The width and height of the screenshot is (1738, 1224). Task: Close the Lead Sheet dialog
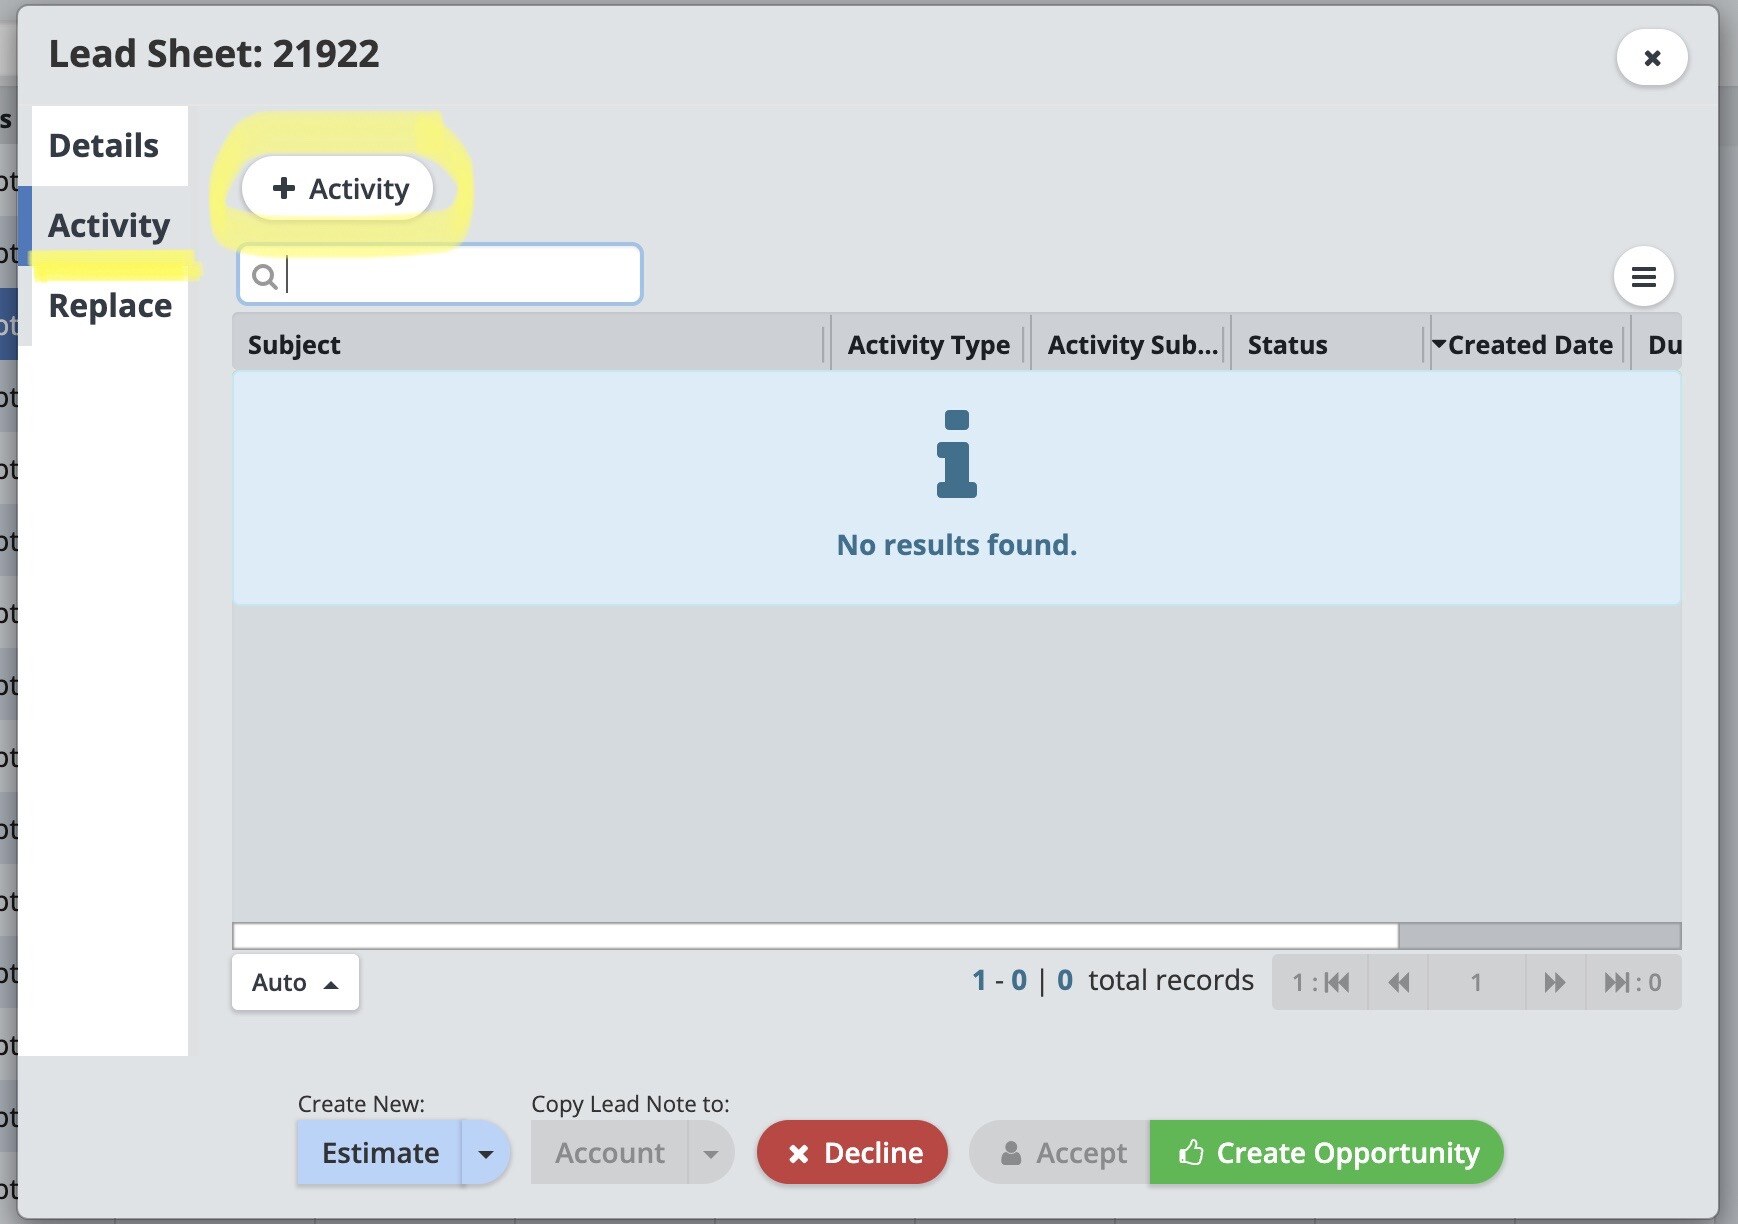1652,58
